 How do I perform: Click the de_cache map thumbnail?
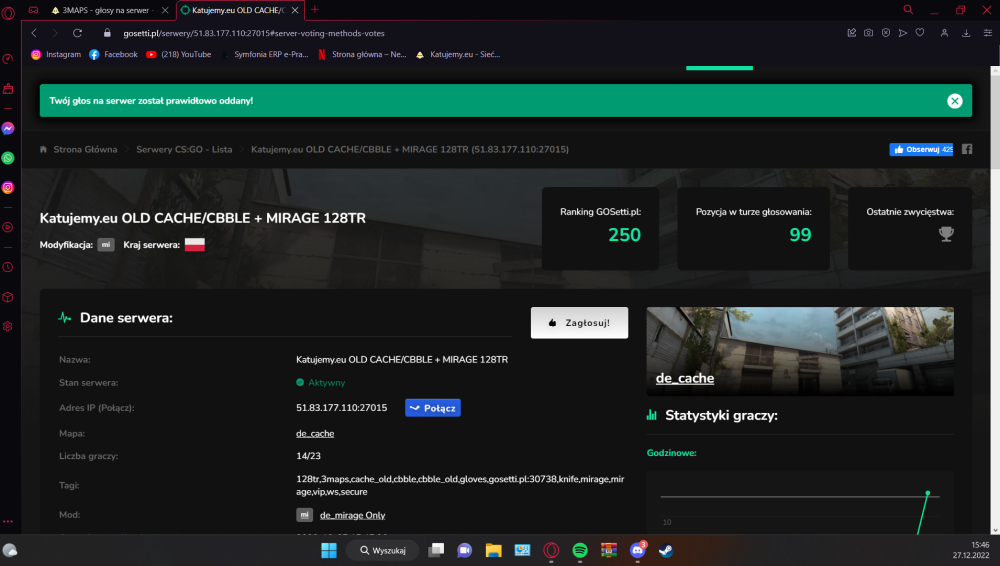(x=800, y=352)
